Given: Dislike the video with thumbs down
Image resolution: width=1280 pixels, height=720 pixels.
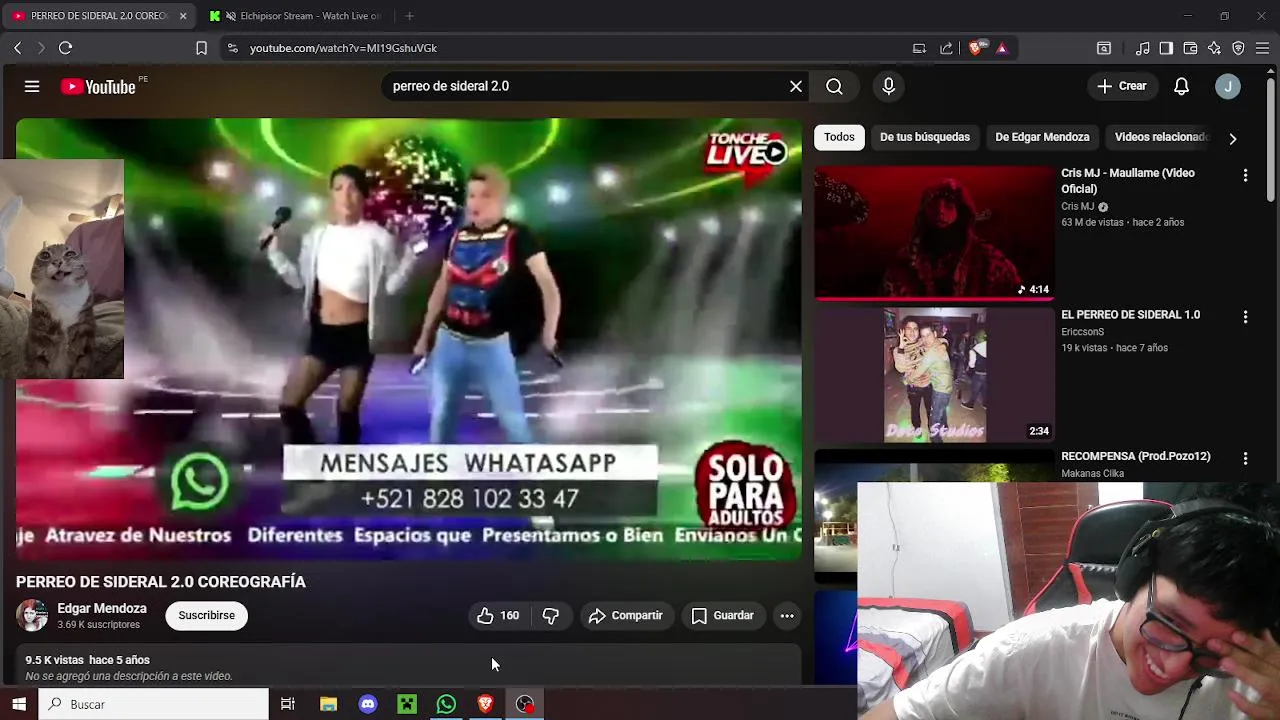Looking at the screenshot, I should pos(551,616).
